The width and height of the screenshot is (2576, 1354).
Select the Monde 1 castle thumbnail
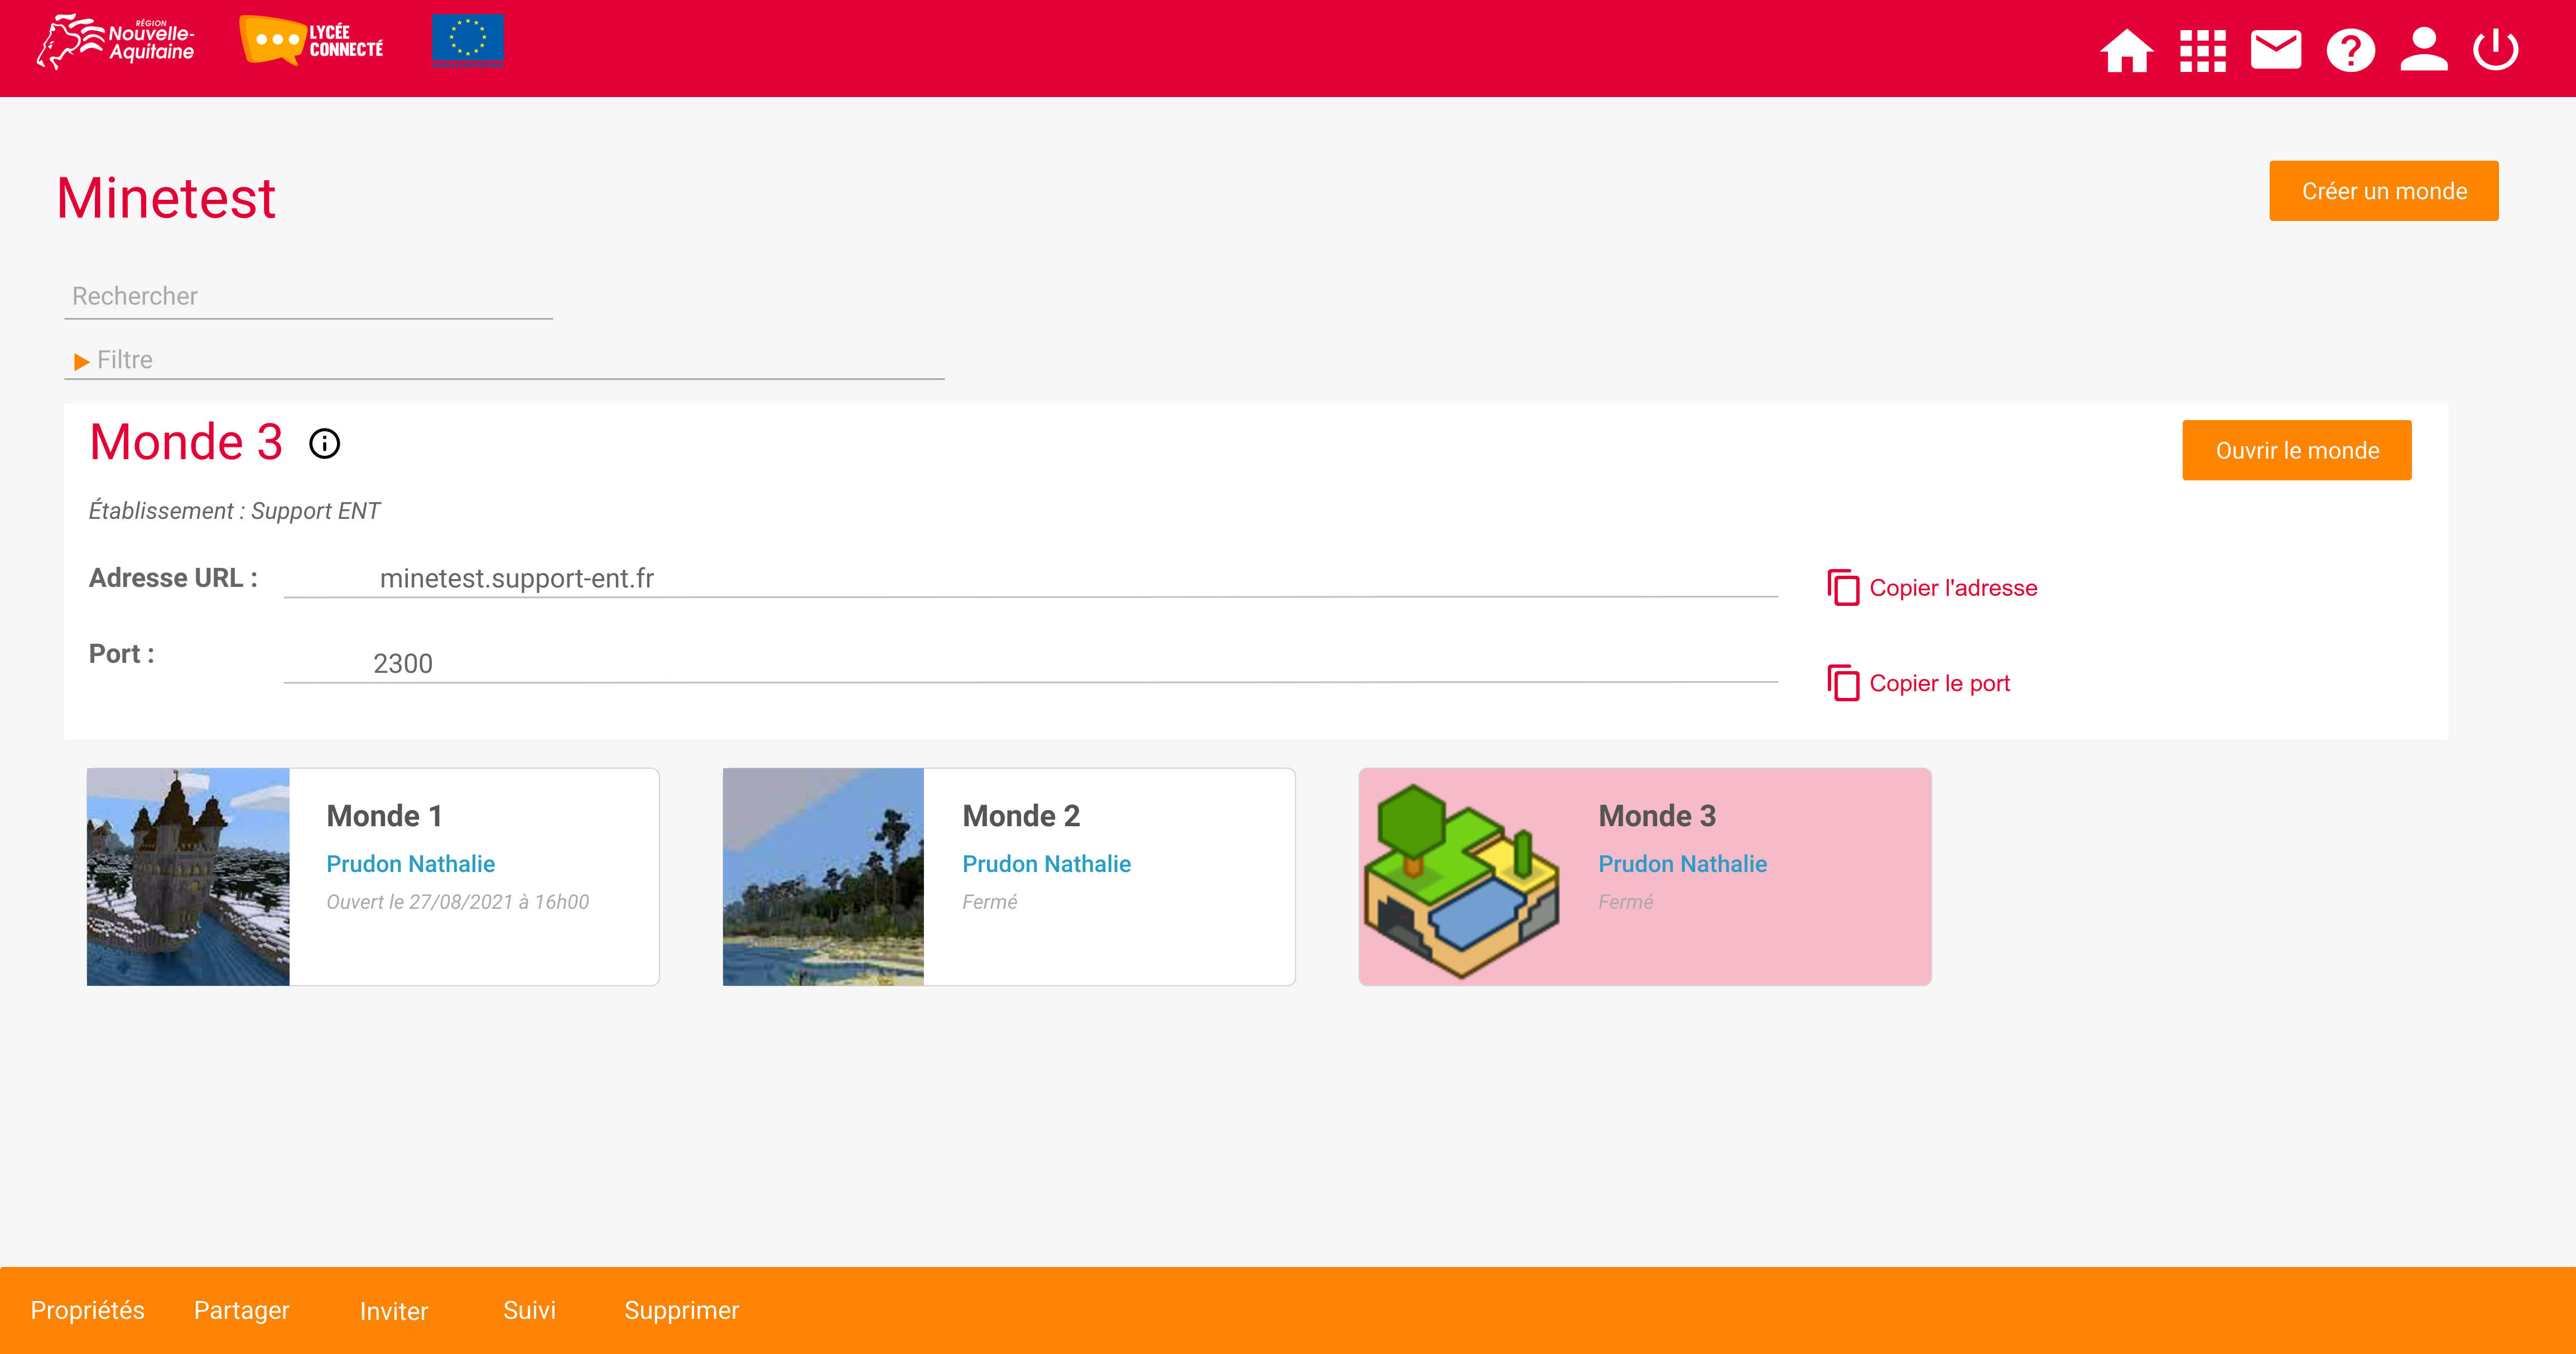pos(188,877)
